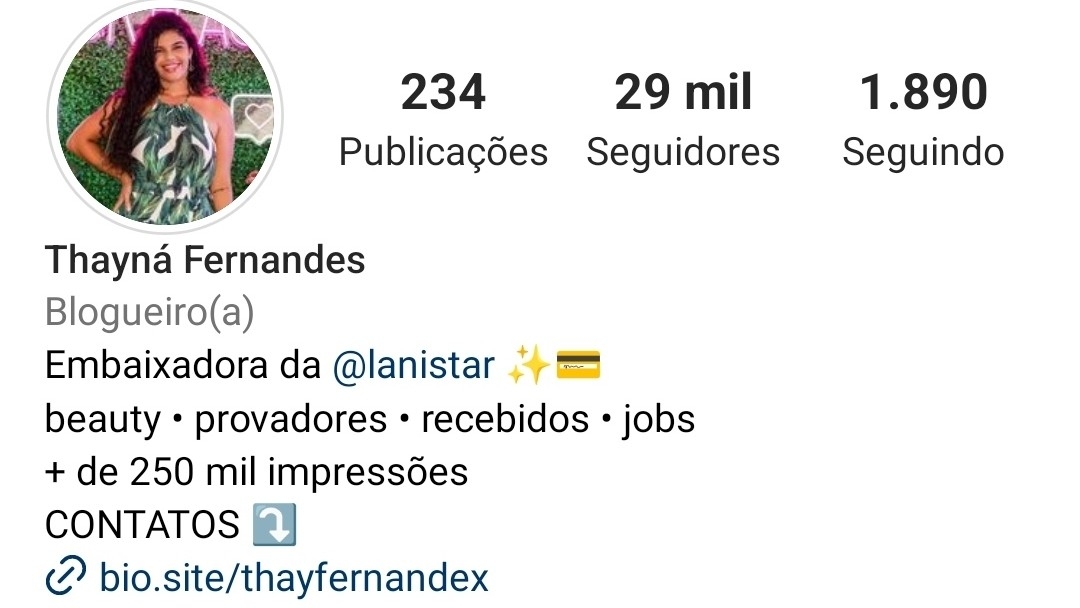Click the Thayná Fernandes display name
This screenshot has width=1080, height=608.
205,260
